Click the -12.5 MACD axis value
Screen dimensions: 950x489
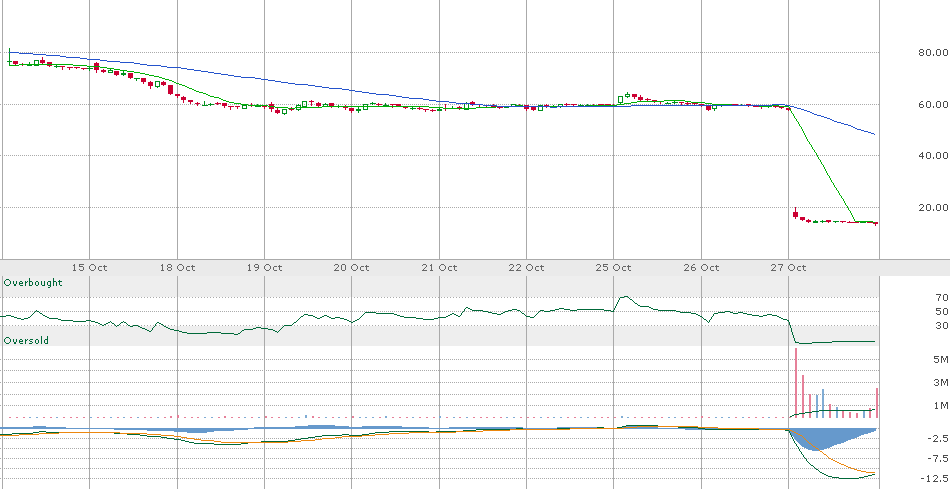(x=935, y=478)
